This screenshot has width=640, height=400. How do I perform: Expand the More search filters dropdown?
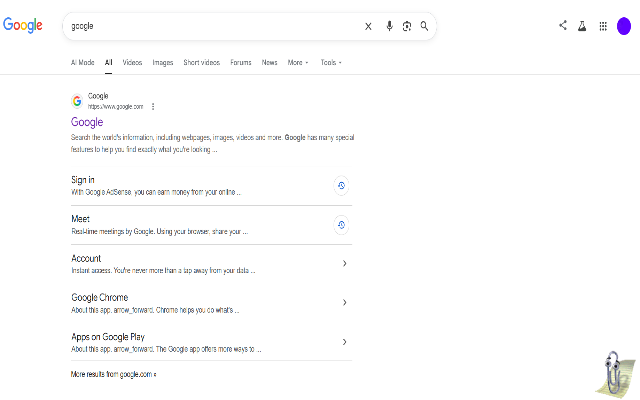(298, 62)
